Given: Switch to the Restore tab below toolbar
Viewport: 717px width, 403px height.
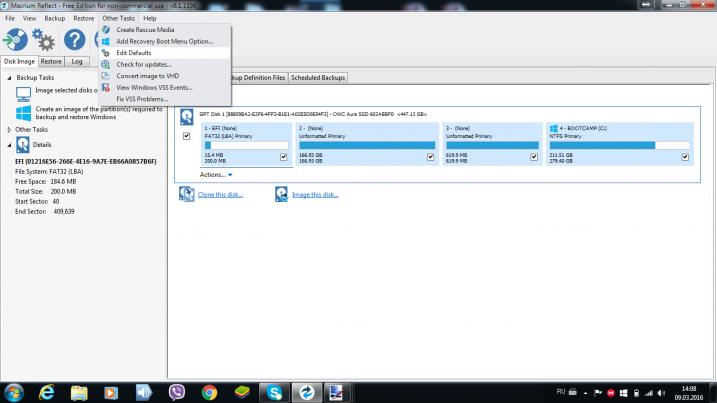Looking at the screenshot, I should pyautogui.click(x=51, y=61).
